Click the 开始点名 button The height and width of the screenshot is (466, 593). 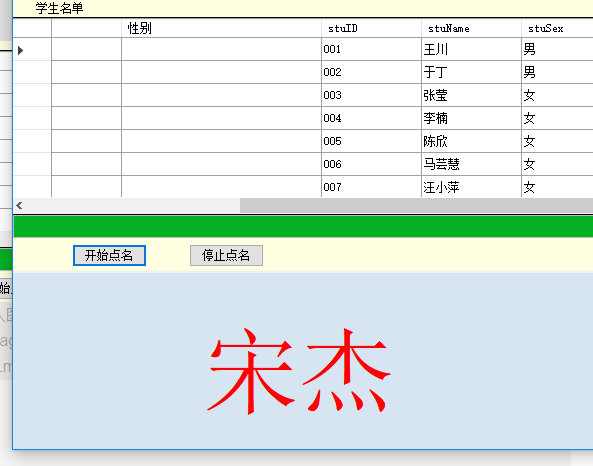pos(109,256)
